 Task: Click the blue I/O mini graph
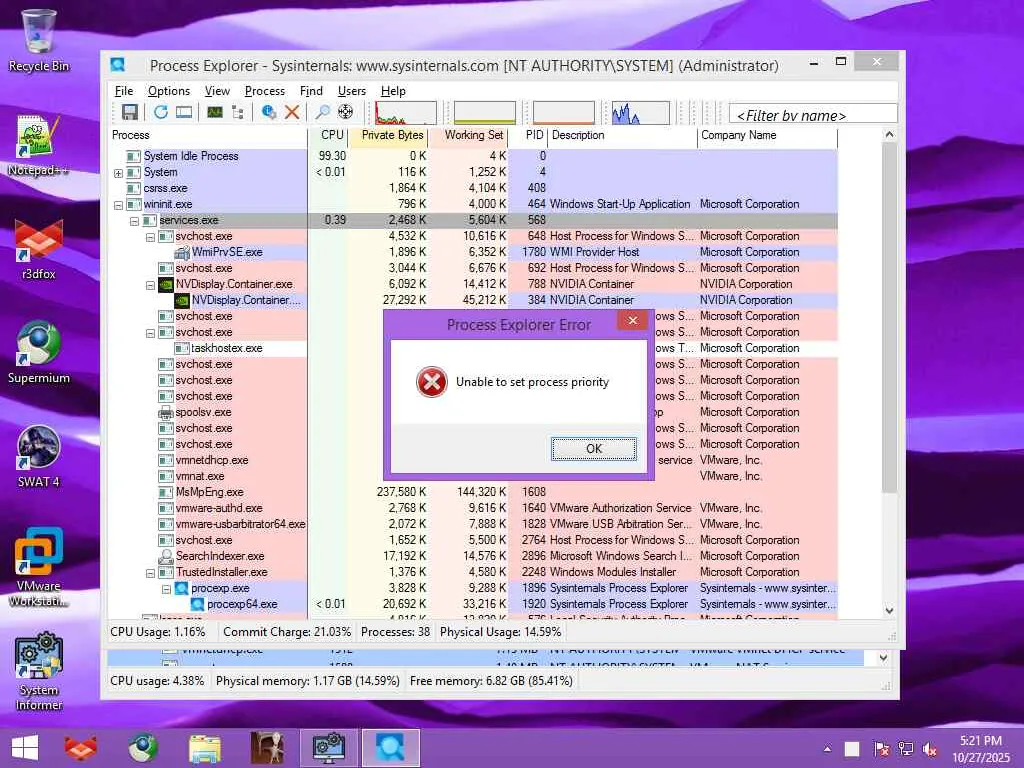point(641,113)
